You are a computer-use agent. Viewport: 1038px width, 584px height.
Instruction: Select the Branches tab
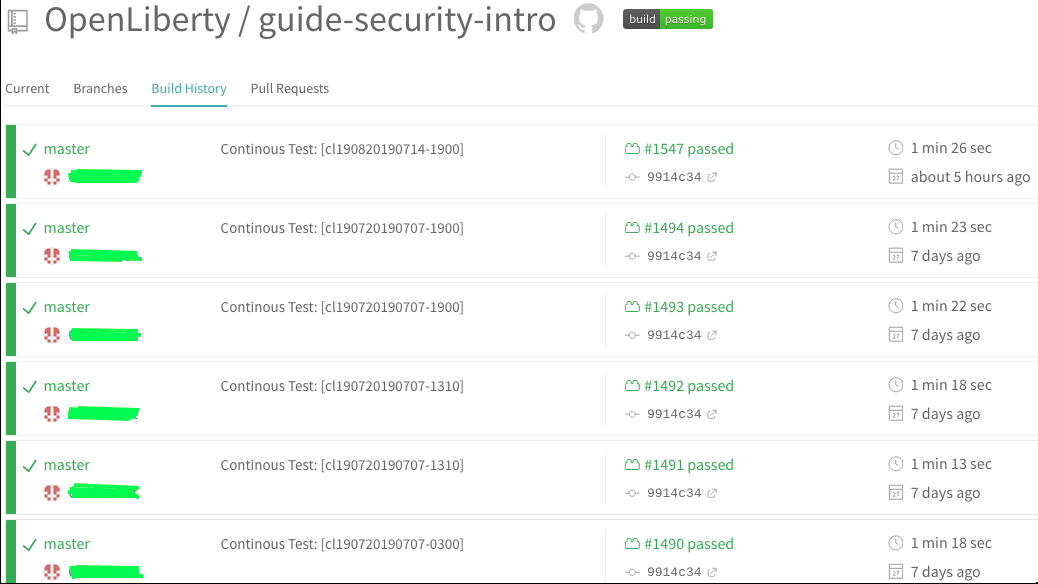tap(100, 88)
